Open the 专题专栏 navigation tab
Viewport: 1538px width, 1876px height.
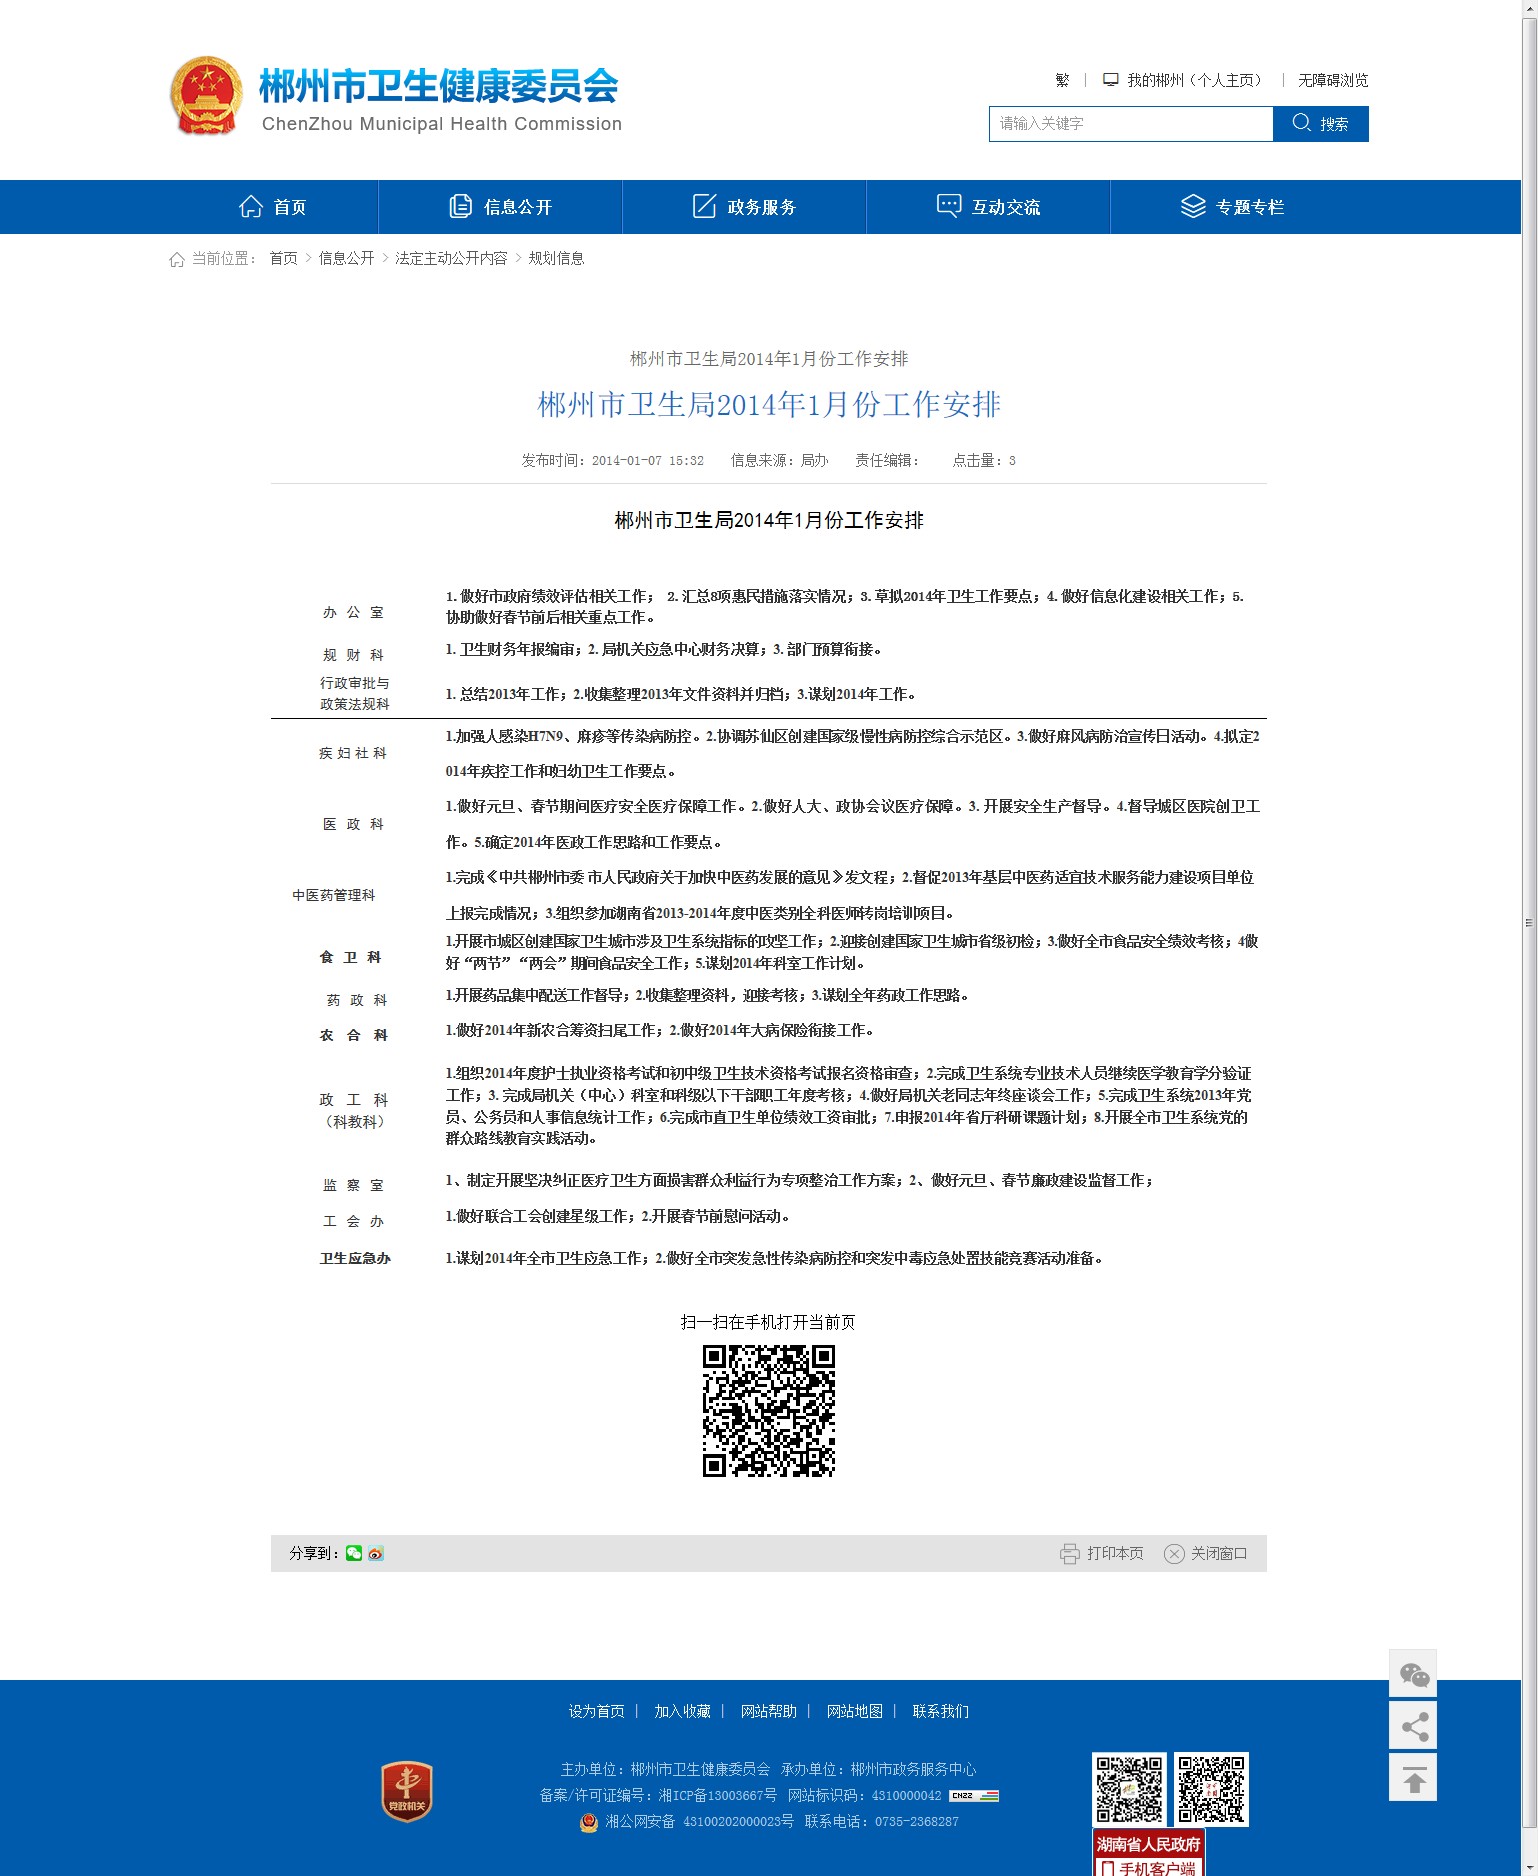pos(1232,207)
